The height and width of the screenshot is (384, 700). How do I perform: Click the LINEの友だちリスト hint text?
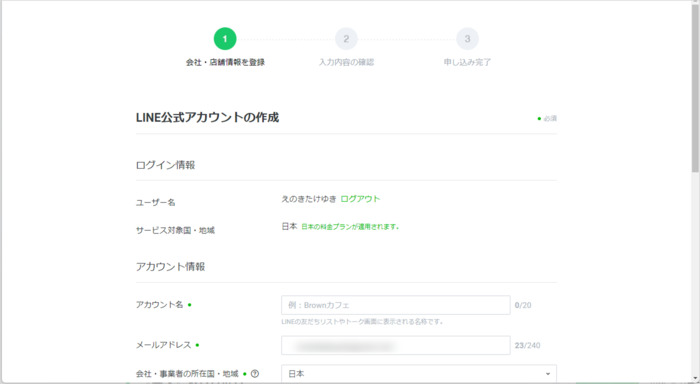point(362,321)
